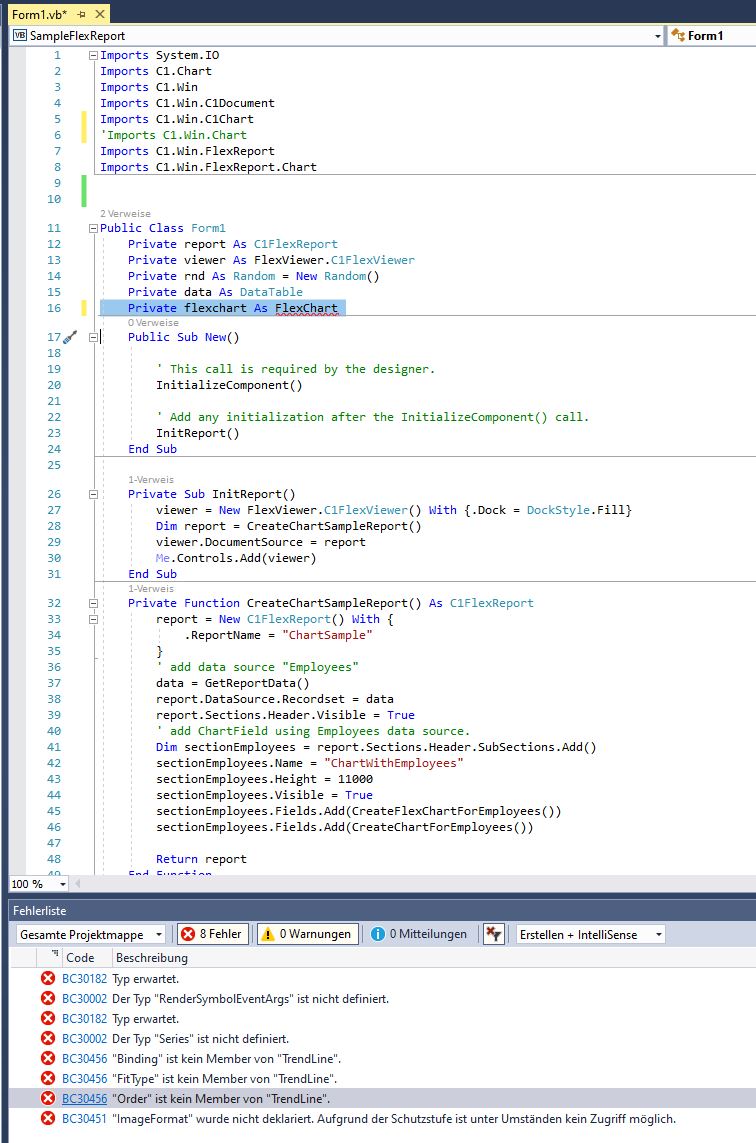
Task: Toggle the 0 Mitteilungen filter button
Action: (419, 934)
